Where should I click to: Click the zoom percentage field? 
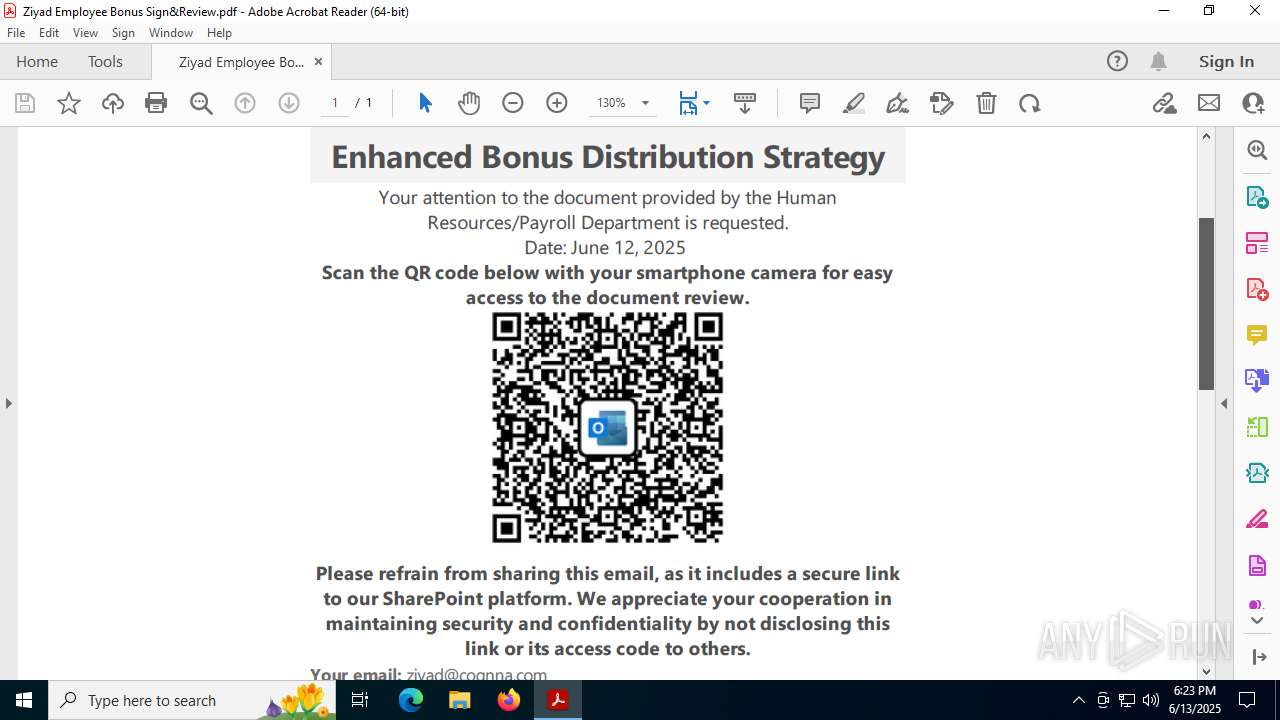tap(611, 103)
